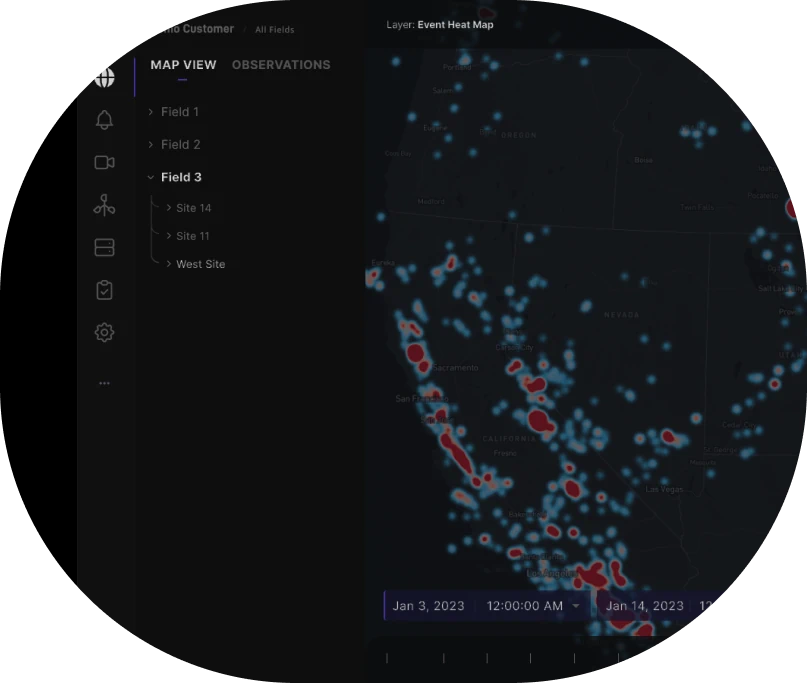Open the video camera section
Screen dimensions: 807x683
pos(104,163)
